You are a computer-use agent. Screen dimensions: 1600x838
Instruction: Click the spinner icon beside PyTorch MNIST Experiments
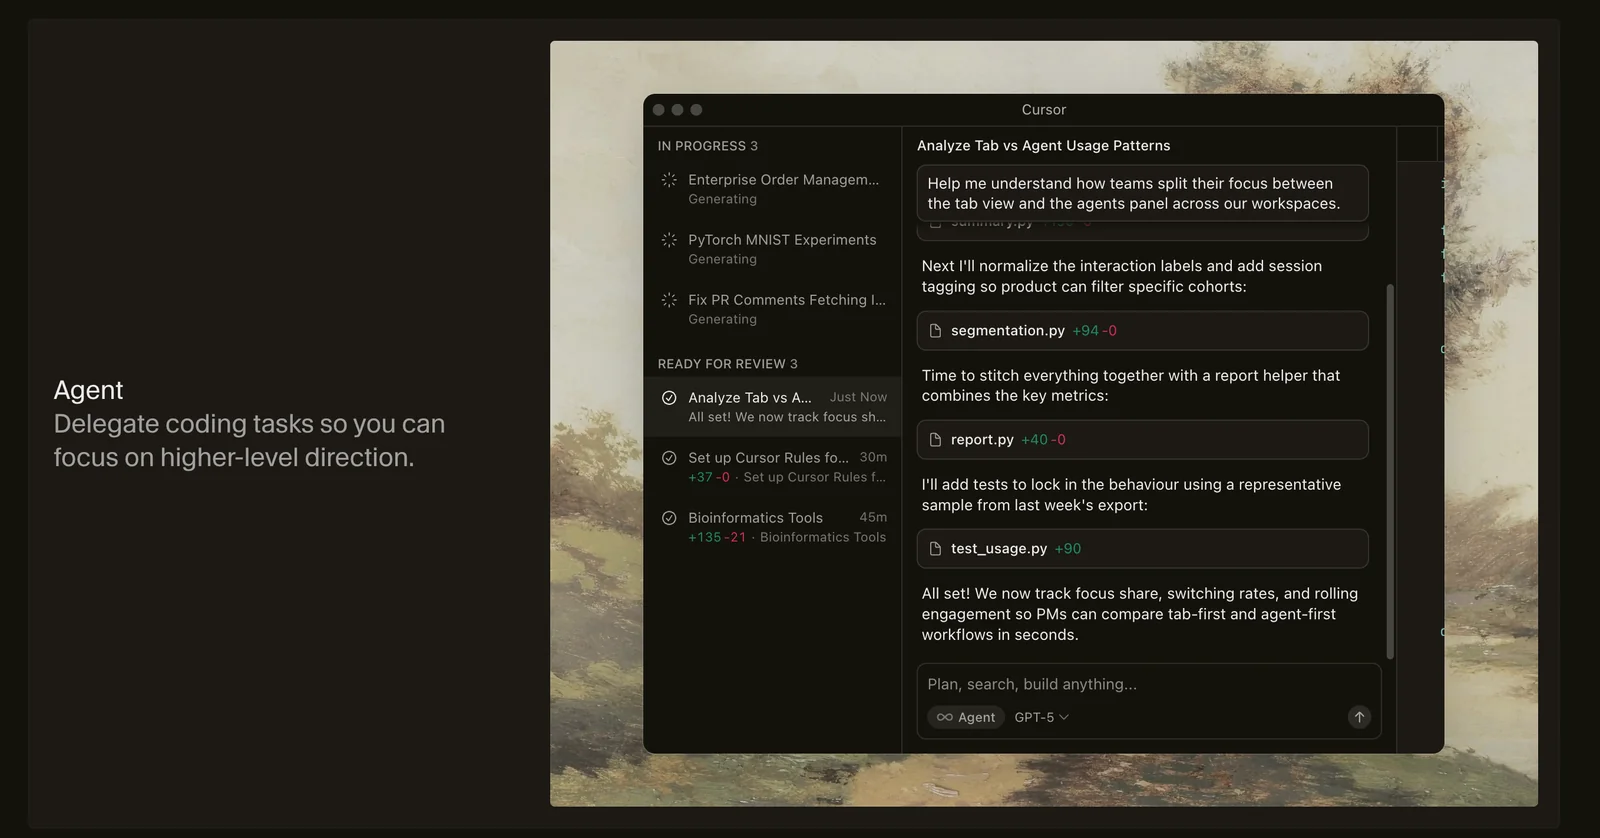(x=669, y=240)
